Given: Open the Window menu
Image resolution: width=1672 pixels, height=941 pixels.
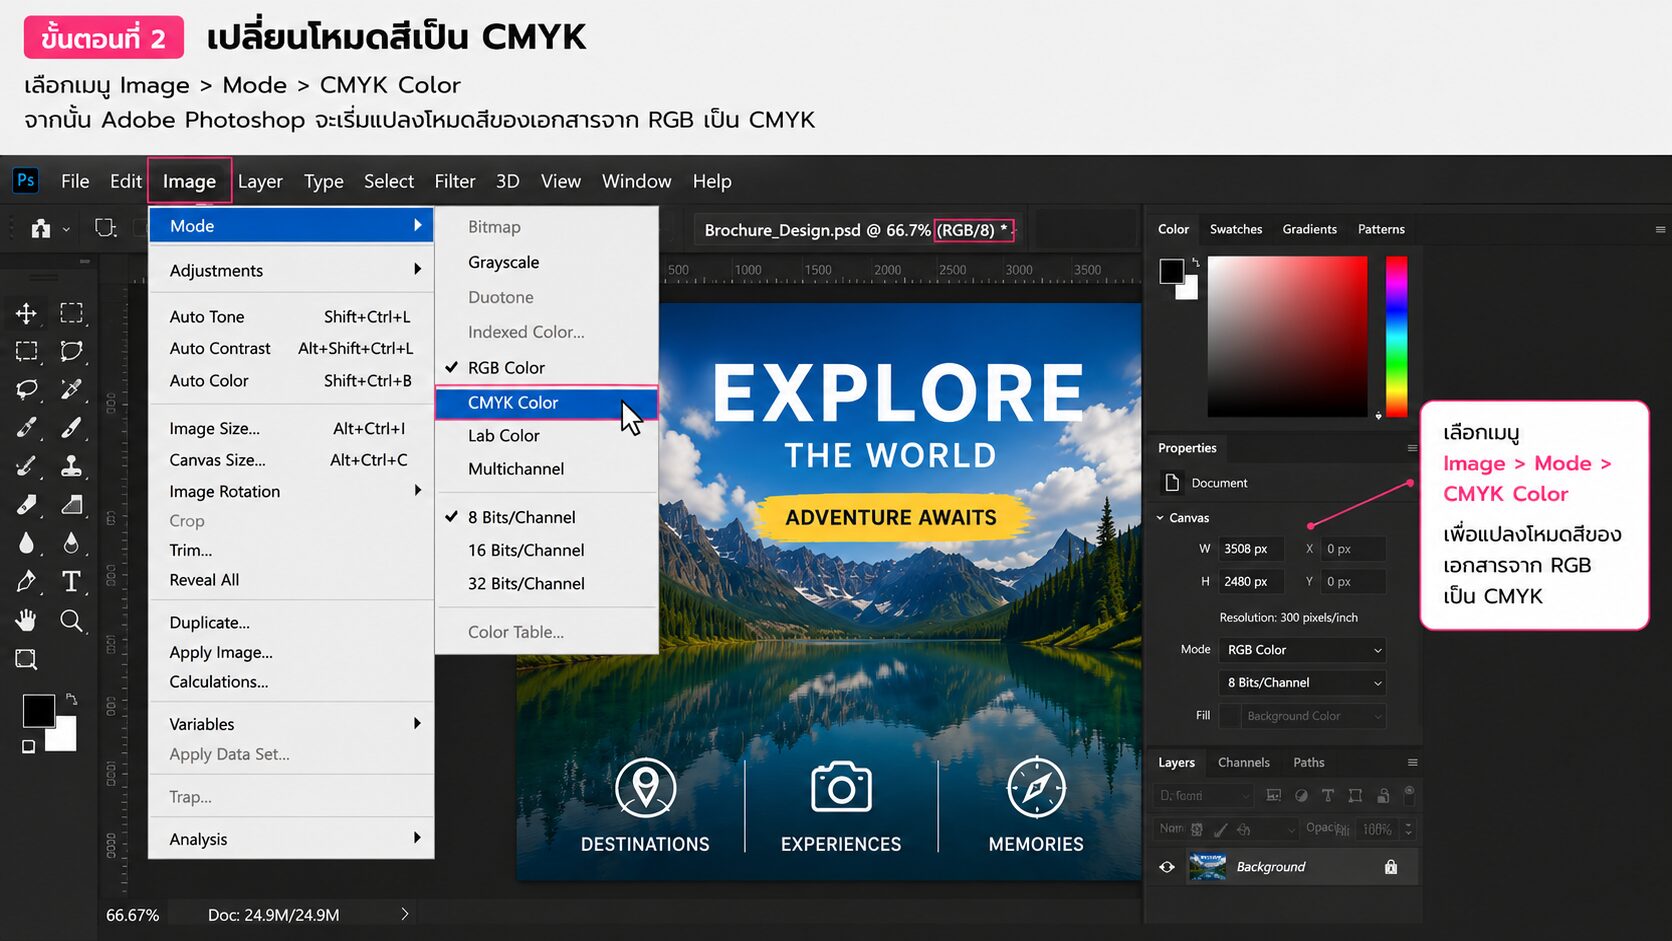Looking at the screenshot, I should coord(636,181).
